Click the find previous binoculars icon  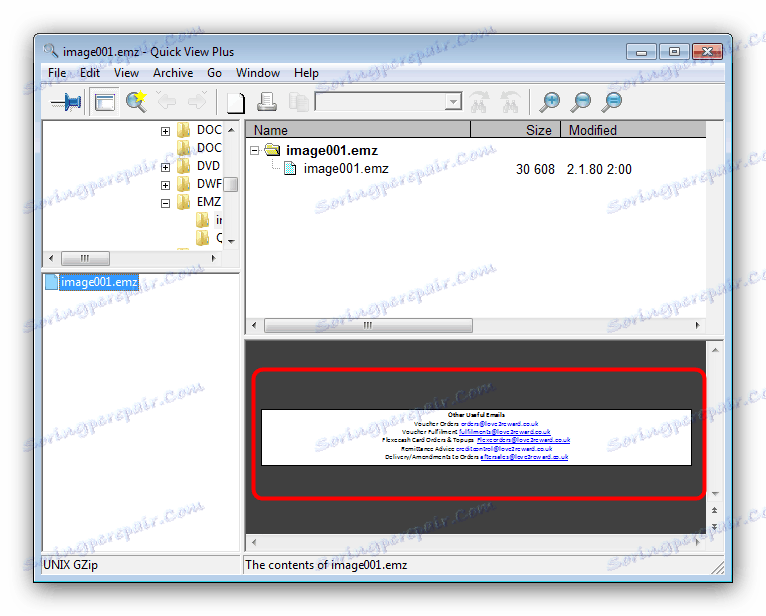[x=511, y=102]
